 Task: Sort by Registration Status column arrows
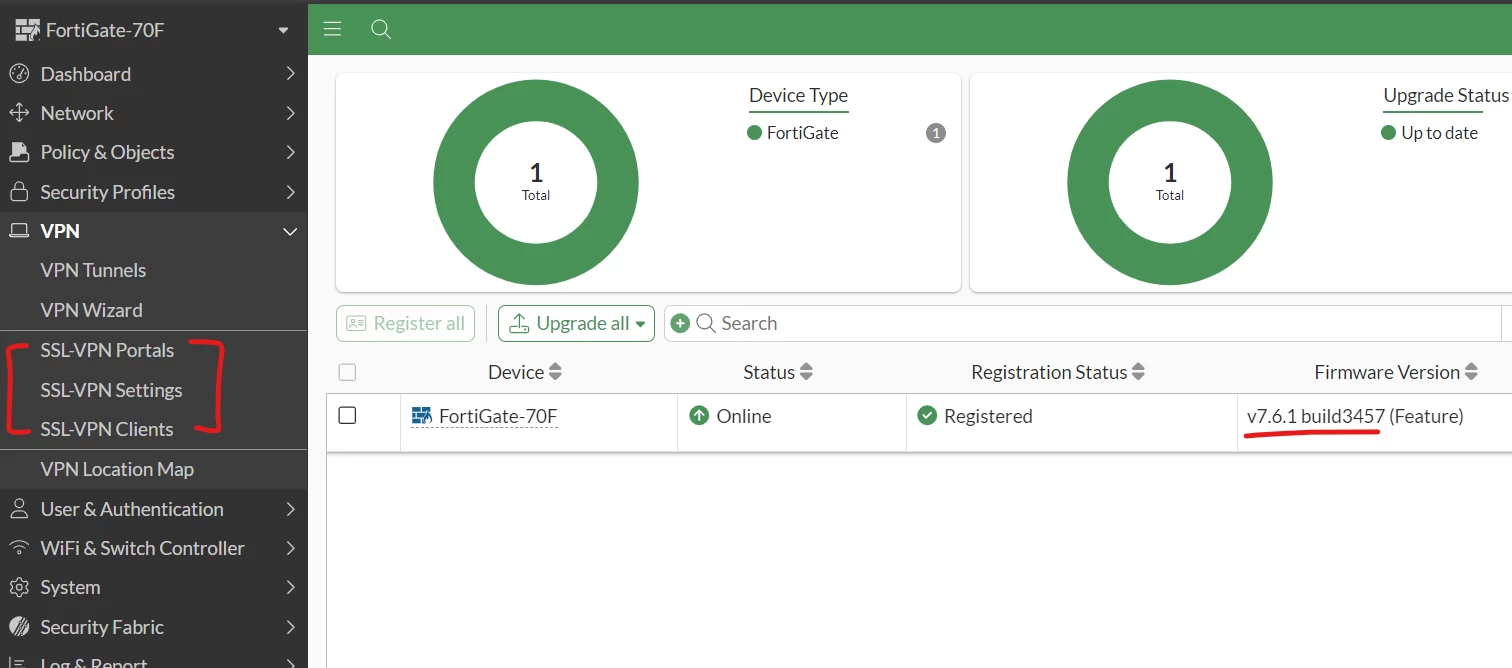(1138, 372)
